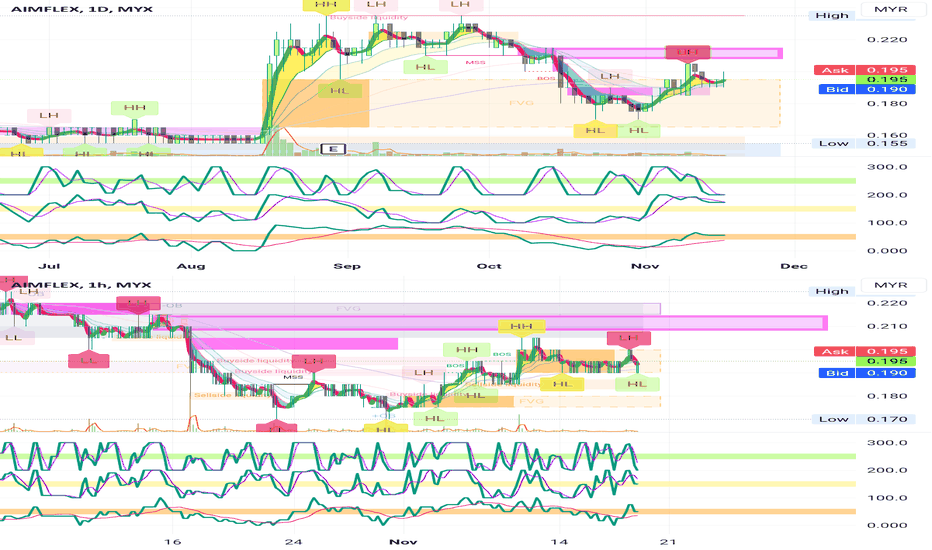Click FVG zone label on the daily chart

pos(521,103)
